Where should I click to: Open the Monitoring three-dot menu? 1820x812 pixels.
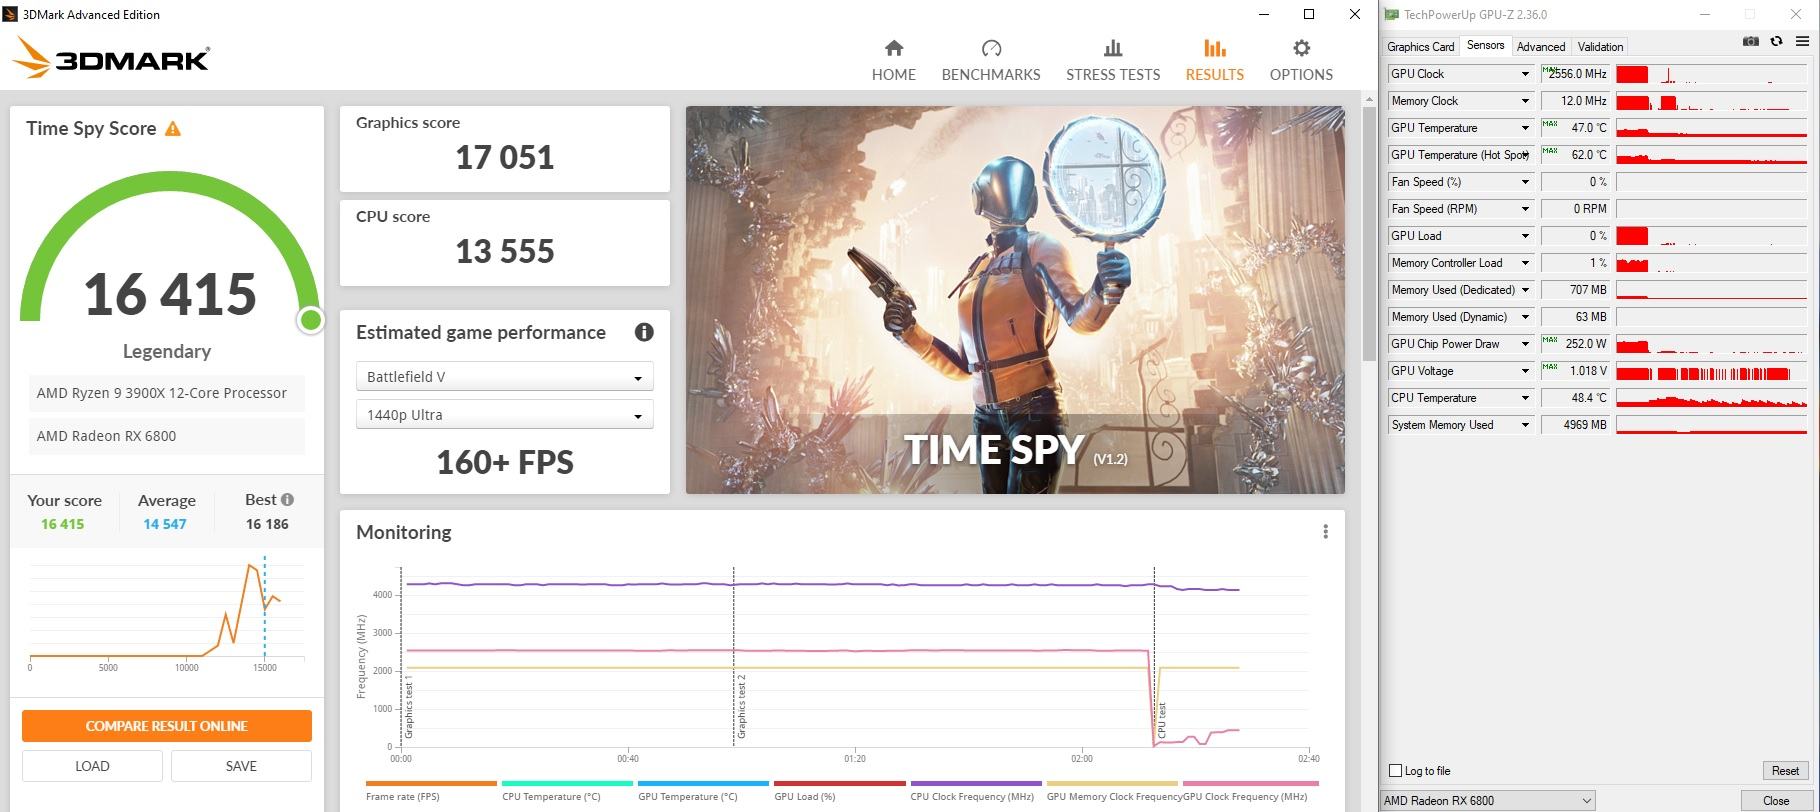pyautogui.click(x=1325, y=532)
